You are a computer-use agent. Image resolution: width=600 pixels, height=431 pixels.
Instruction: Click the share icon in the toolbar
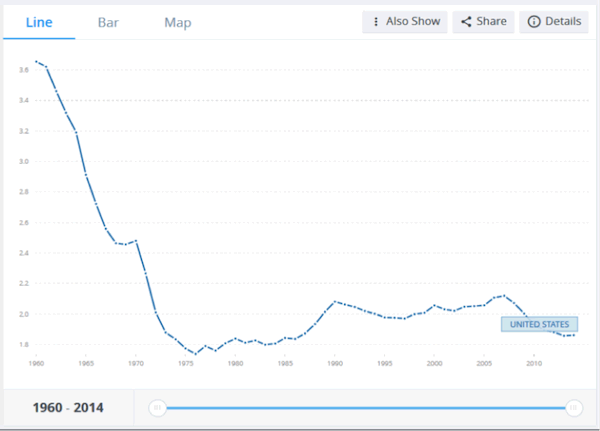pyautogui.click(x=467, y=22)
